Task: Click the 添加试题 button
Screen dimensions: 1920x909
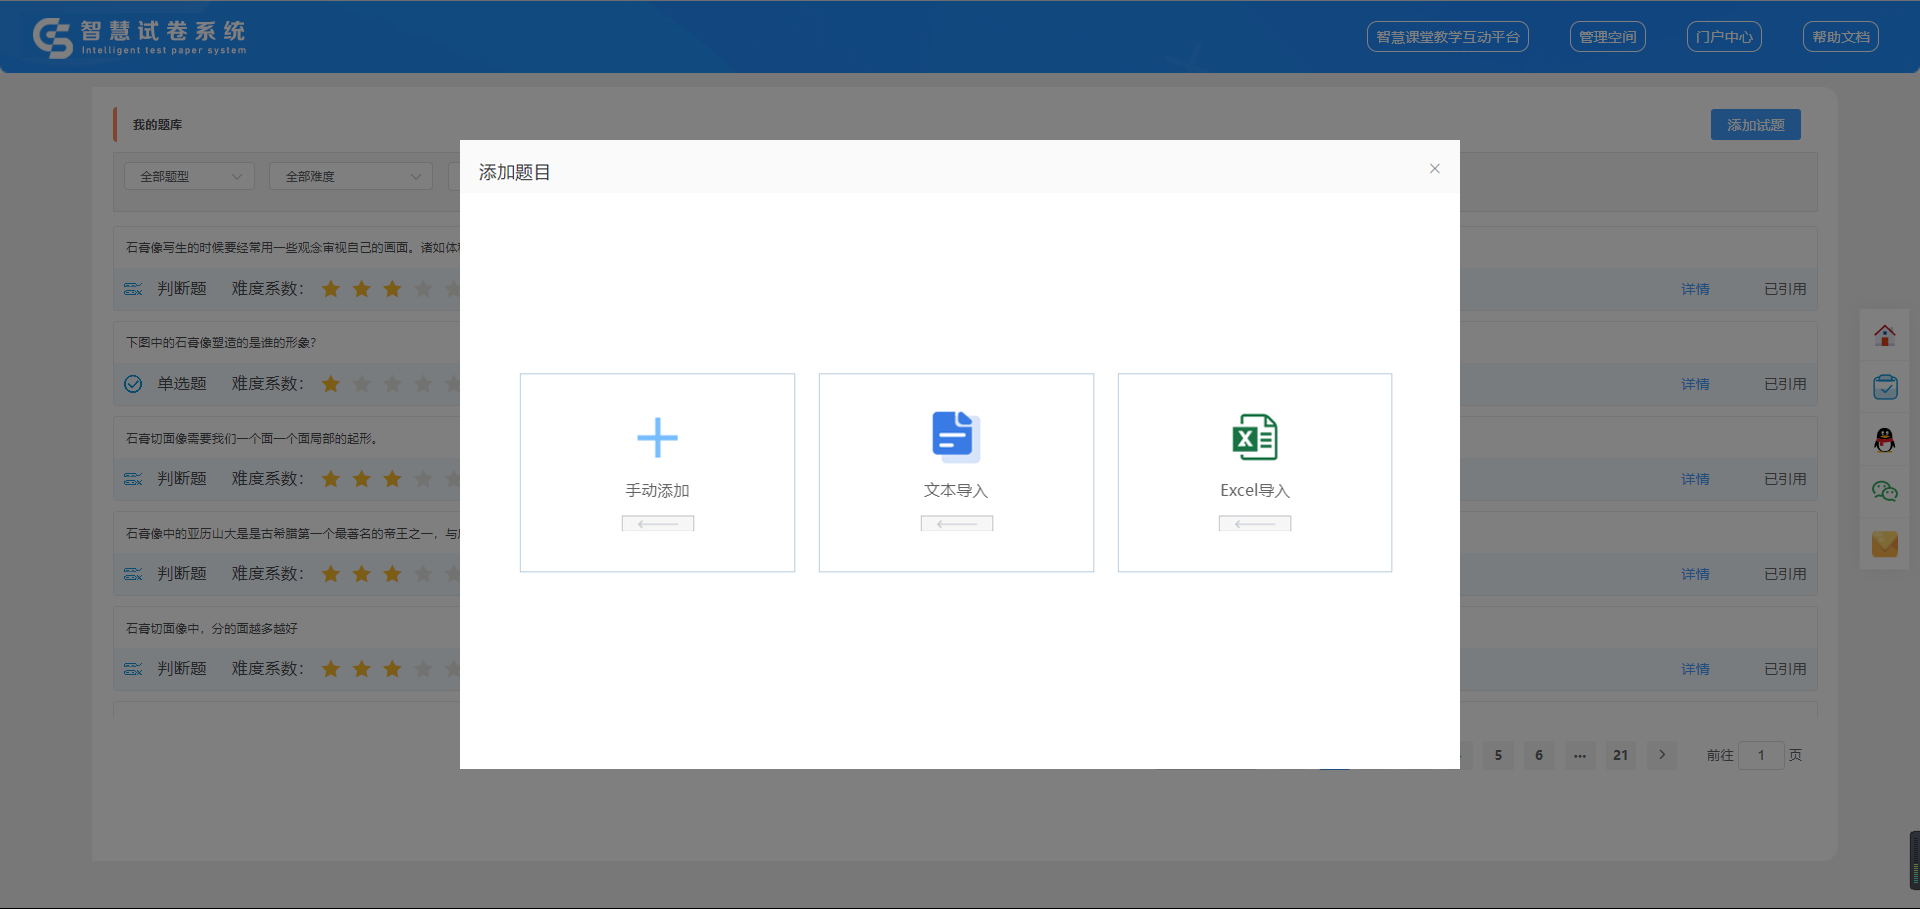Action: click(x=1755, y=125)
